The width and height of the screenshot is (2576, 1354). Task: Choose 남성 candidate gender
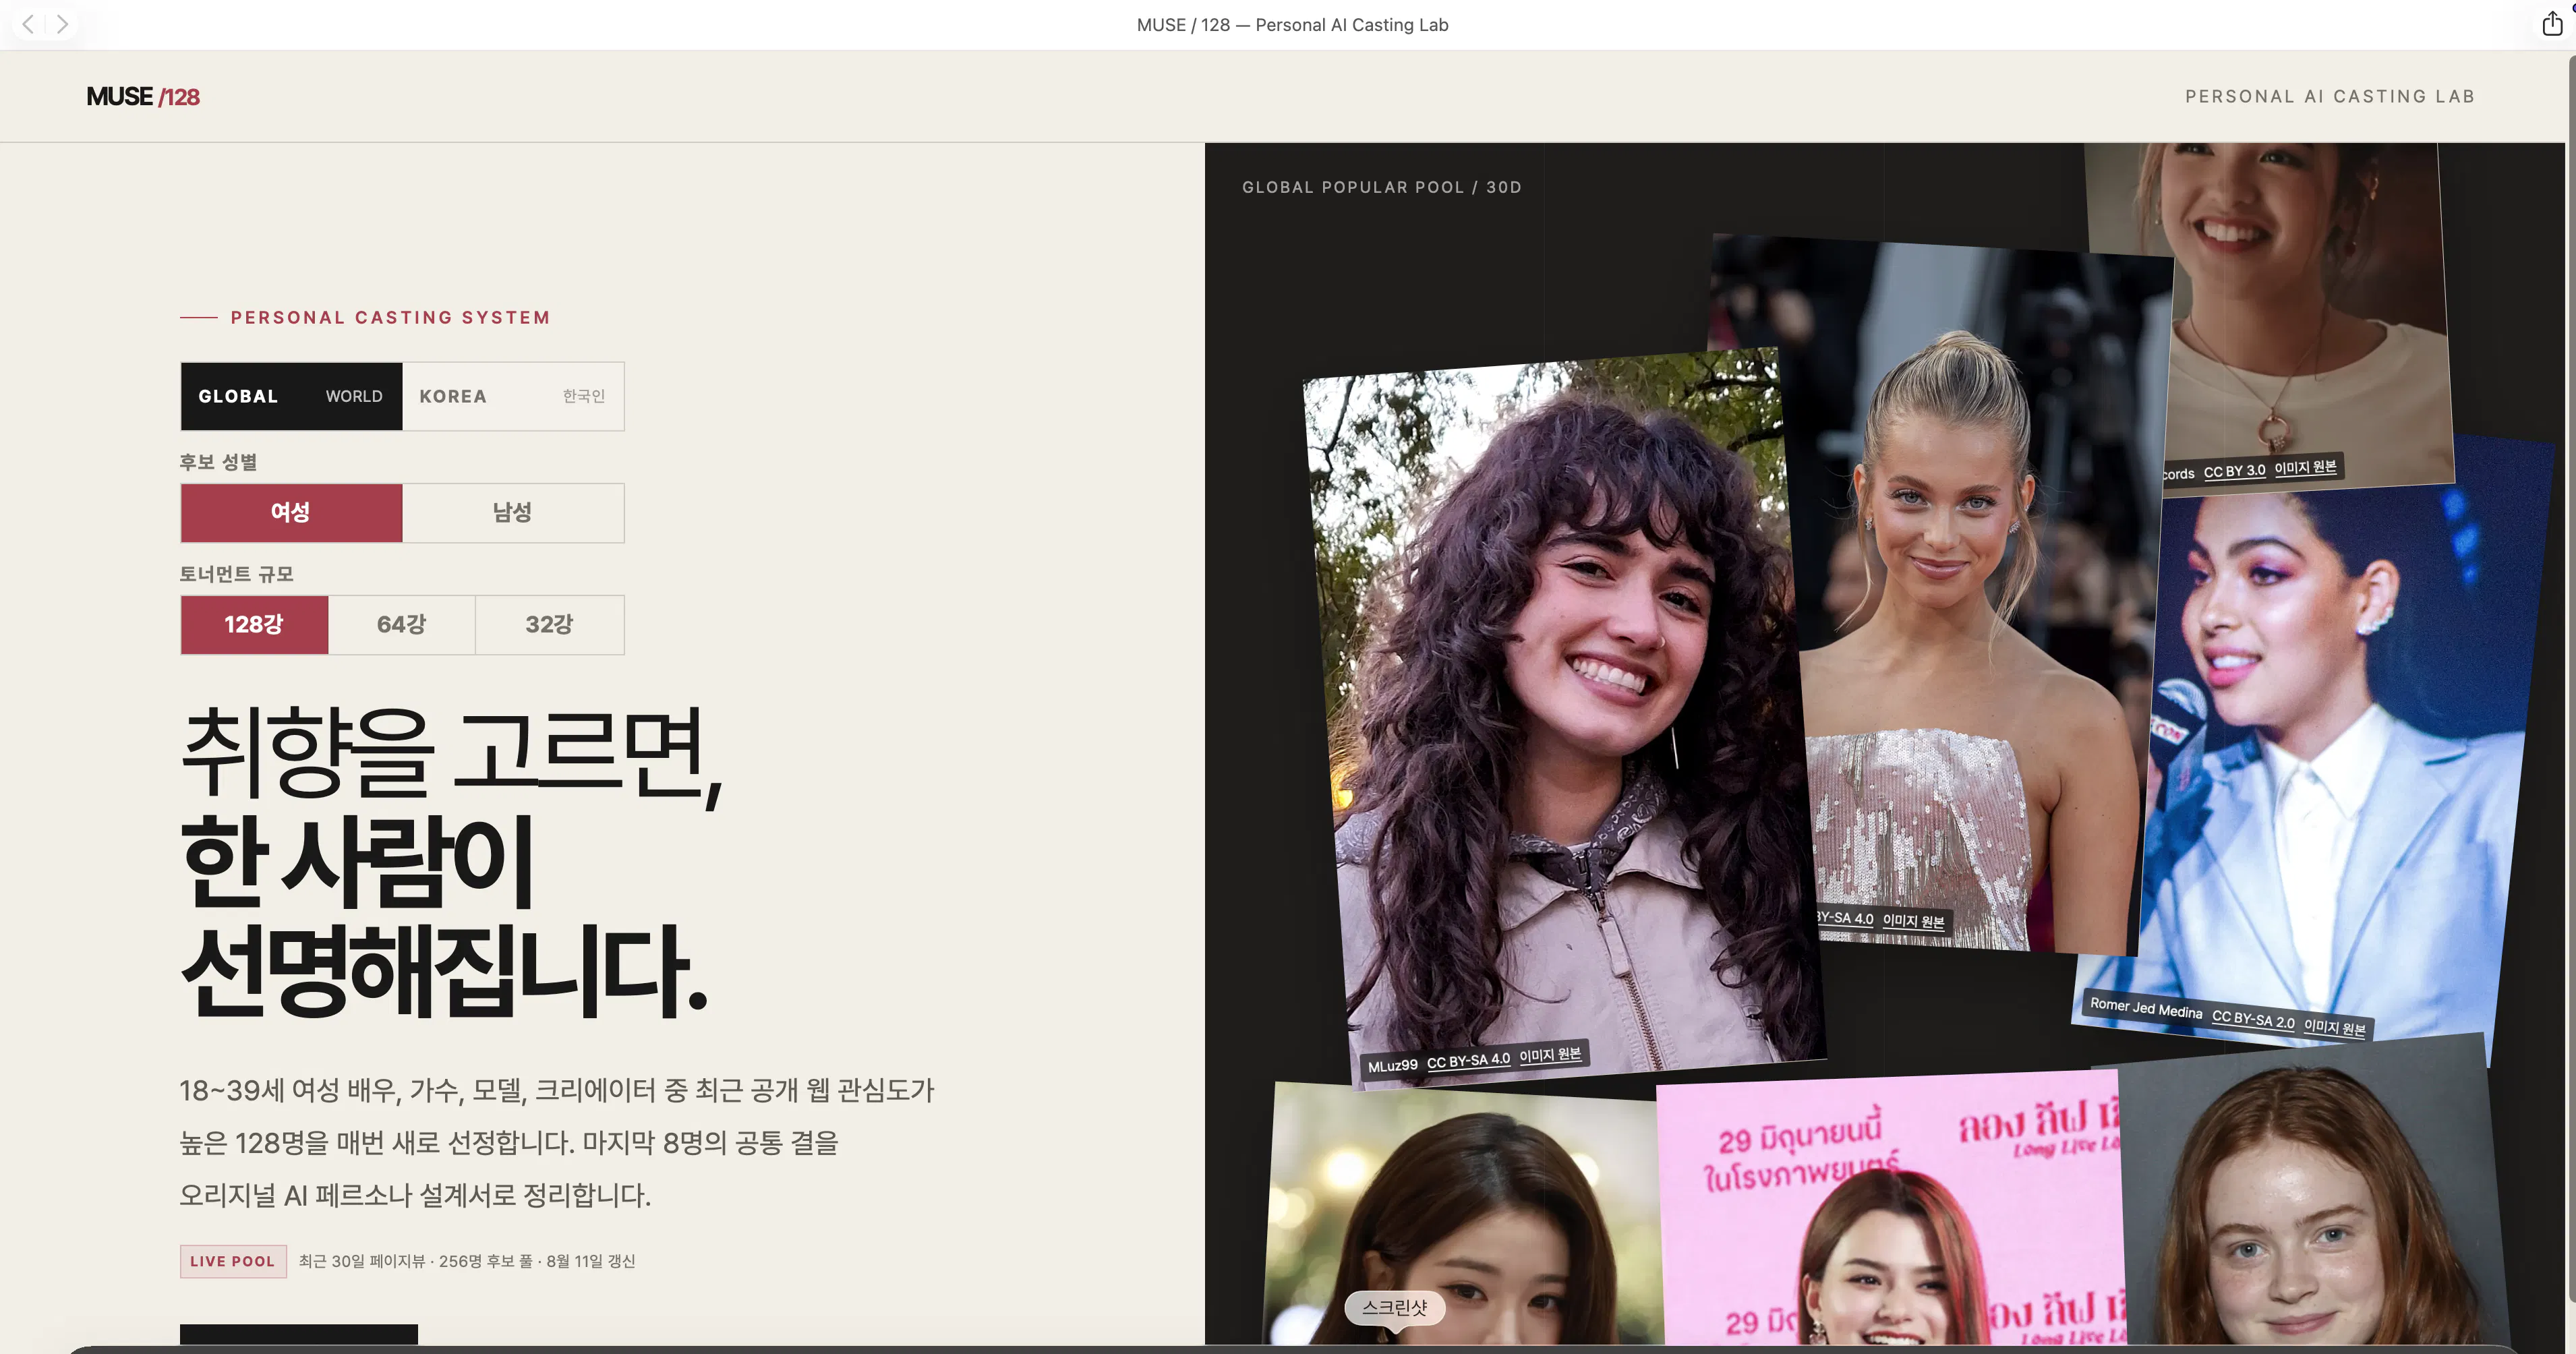click(x=513, y=513)
